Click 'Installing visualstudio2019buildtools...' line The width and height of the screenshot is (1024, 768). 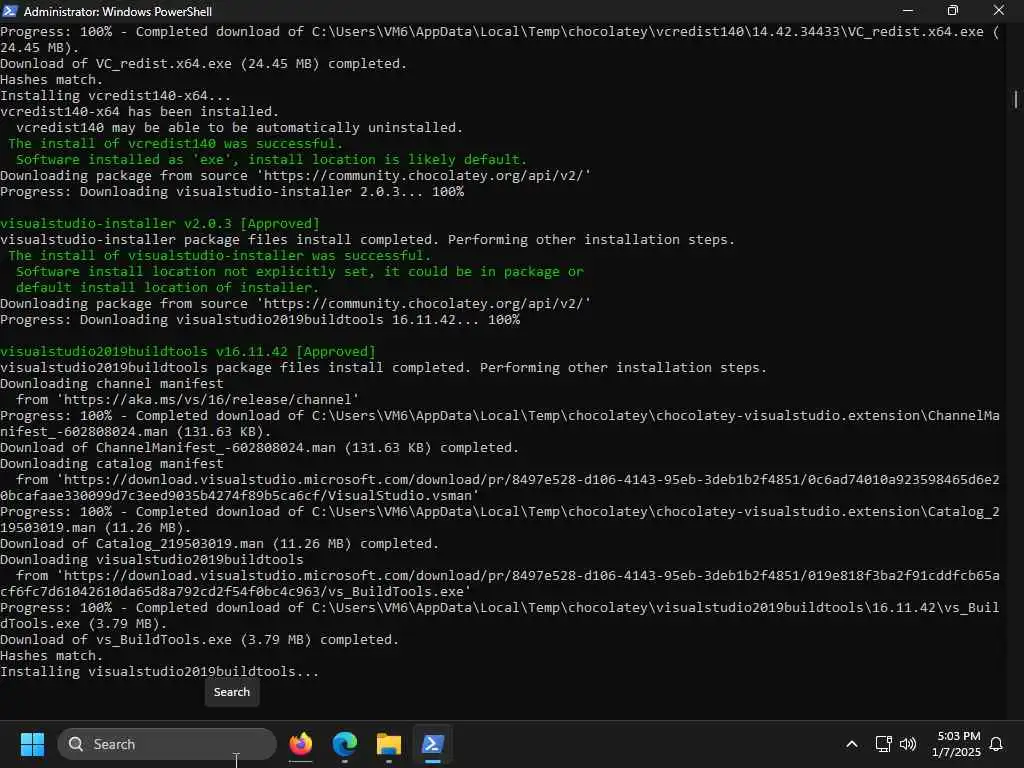pyautogui.click(x=159, y=671)
